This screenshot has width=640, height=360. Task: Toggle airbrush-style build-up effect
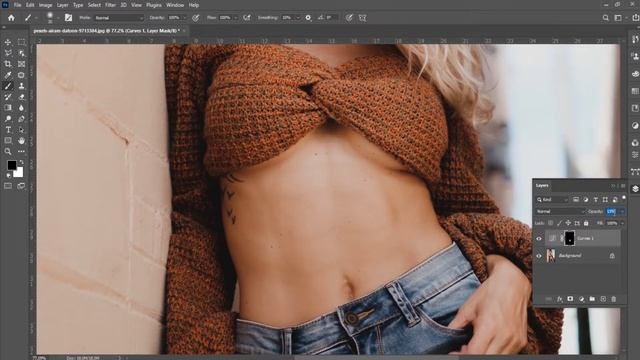coord(247,18)
